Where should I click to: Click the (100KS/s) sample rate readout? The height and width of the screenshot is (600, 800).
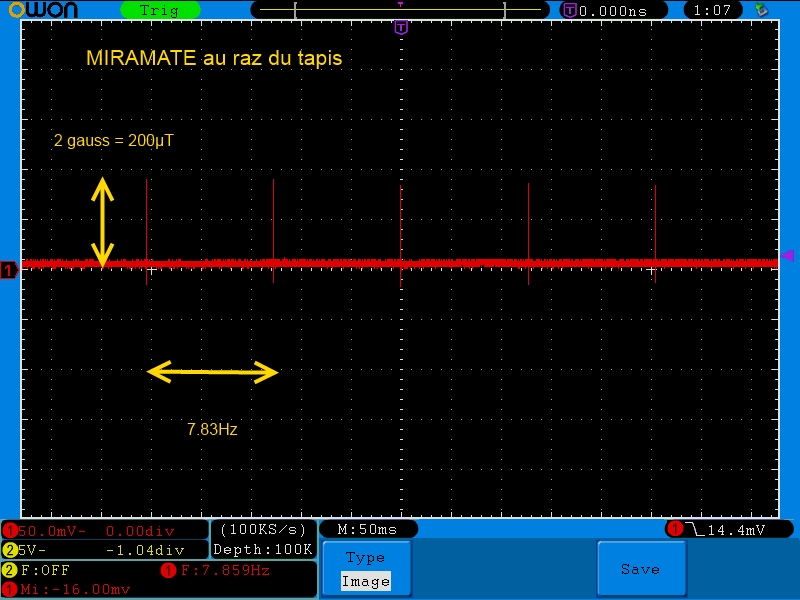point(263,530)
